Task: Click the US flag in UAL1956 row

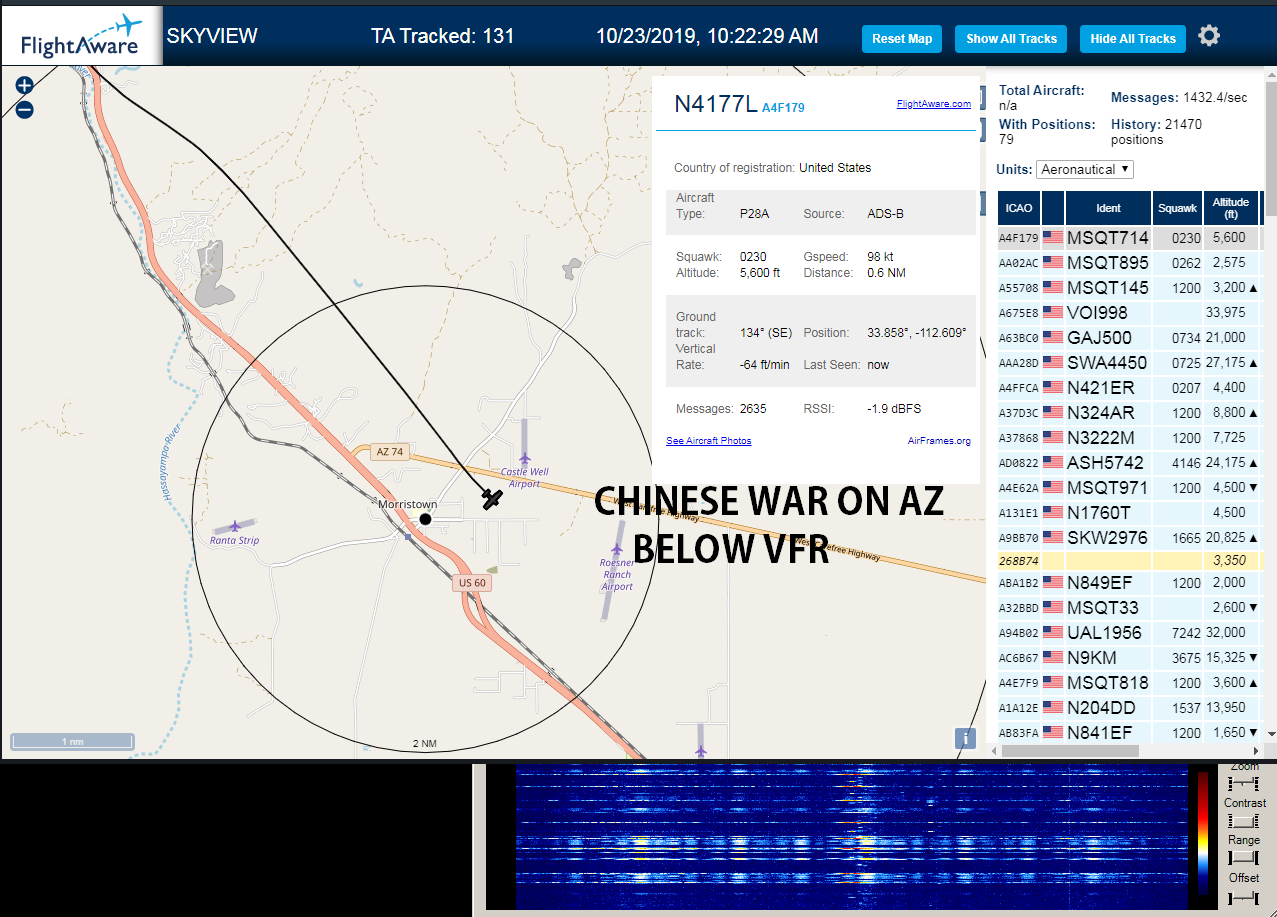Action: 1053,633
